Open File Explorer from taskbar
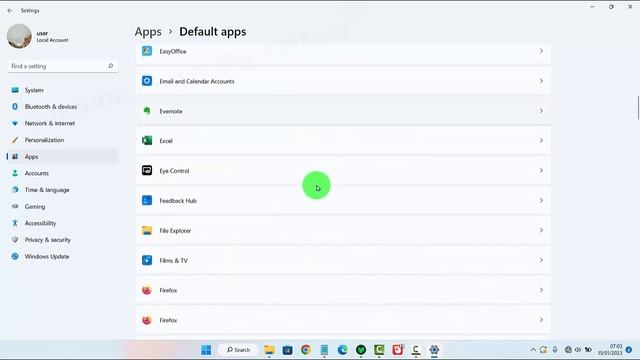Image resolution: width=640 pixels, height=360 pixels. pos(269,350)
